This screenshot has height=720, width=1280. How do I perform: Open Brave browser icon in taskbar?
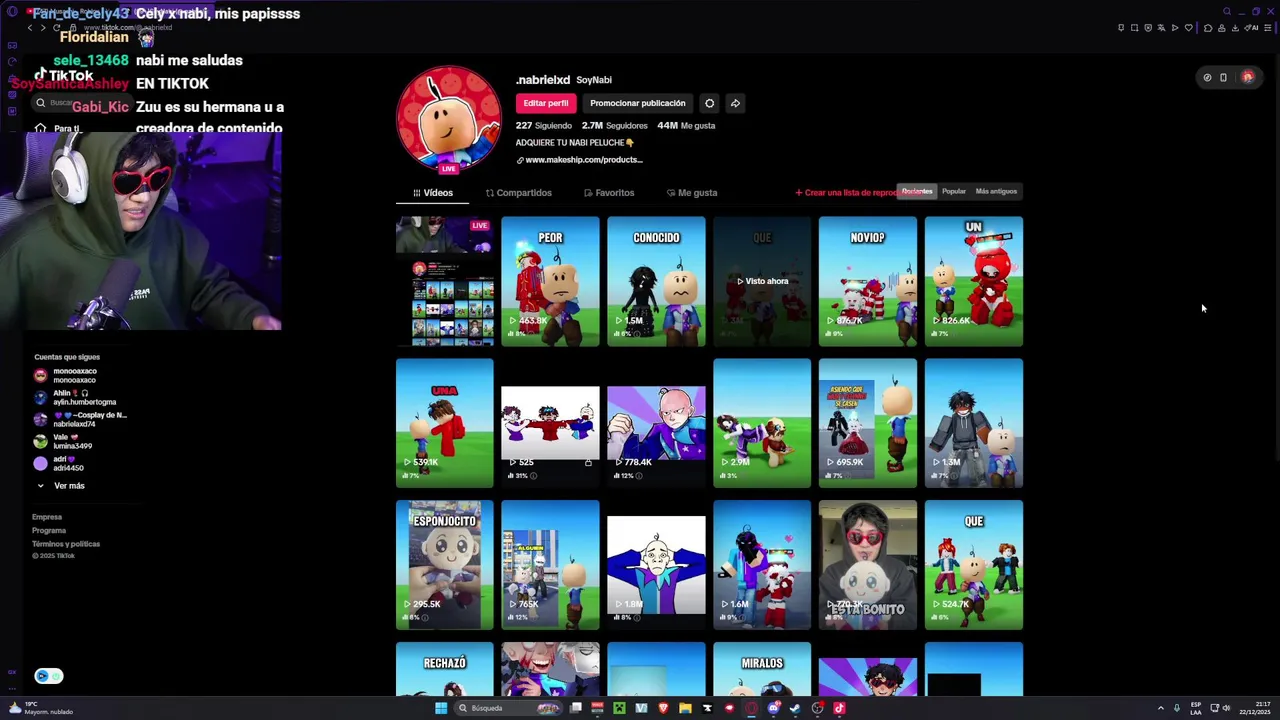coord(663,708)
